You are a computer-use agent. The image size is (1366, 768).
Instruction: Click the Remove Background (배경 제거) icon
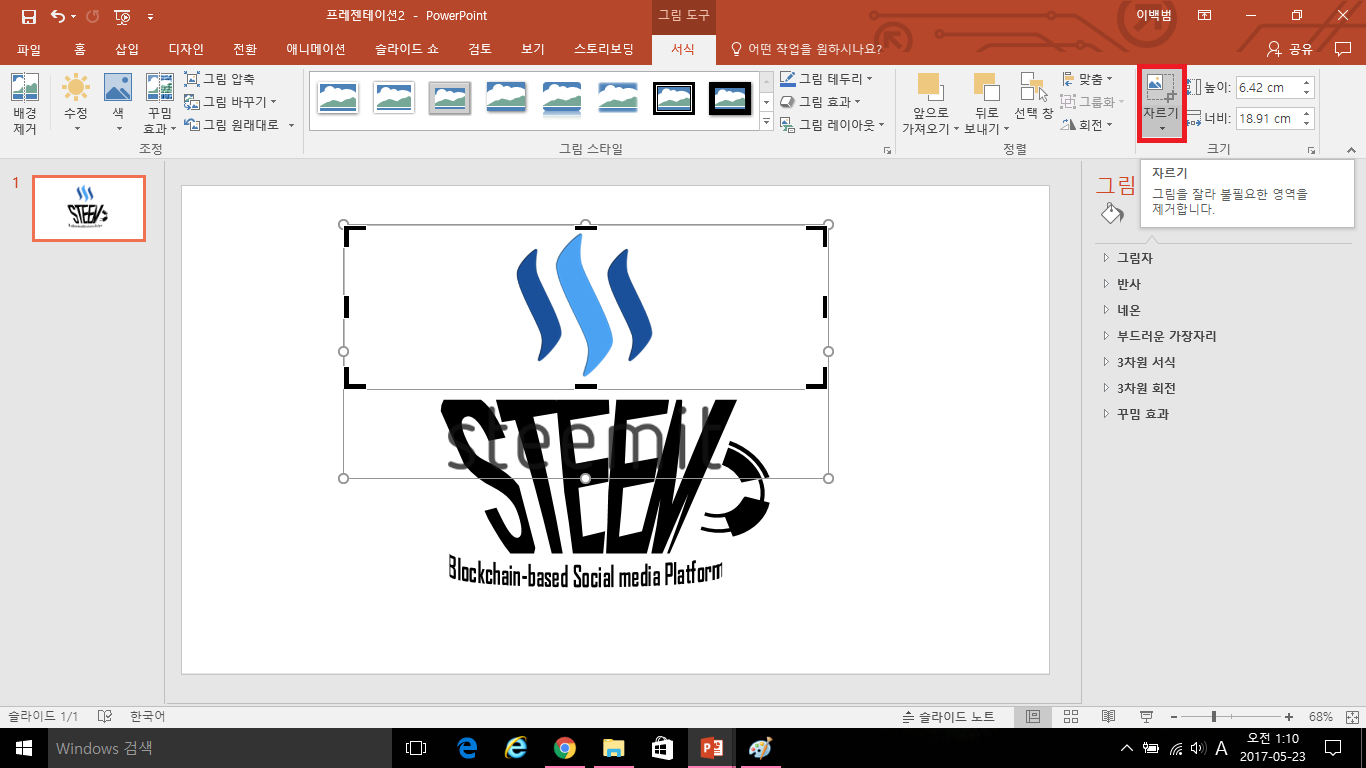[25, 87]
